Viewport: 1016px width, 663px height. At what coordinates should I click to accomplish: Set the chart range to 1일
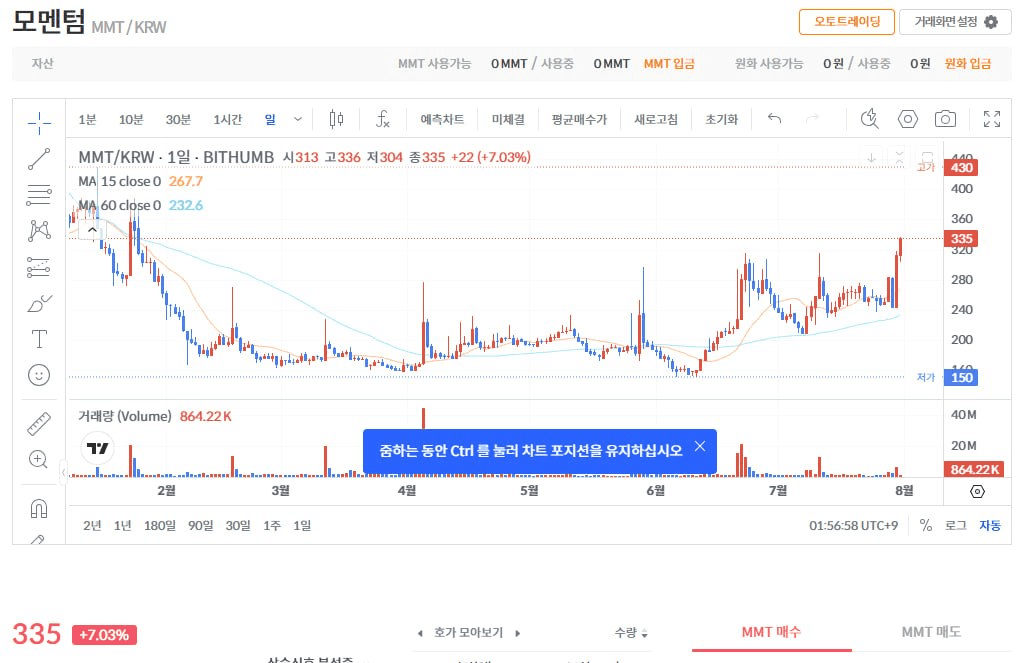302,526
